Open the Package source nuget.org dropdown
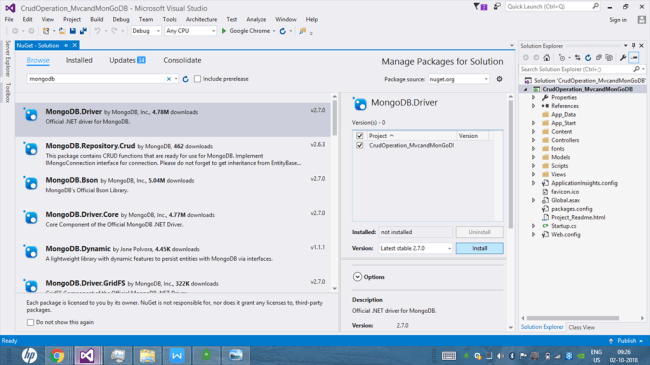The height and width of the screenshot is (365, 650). click(x=458, y=79)
